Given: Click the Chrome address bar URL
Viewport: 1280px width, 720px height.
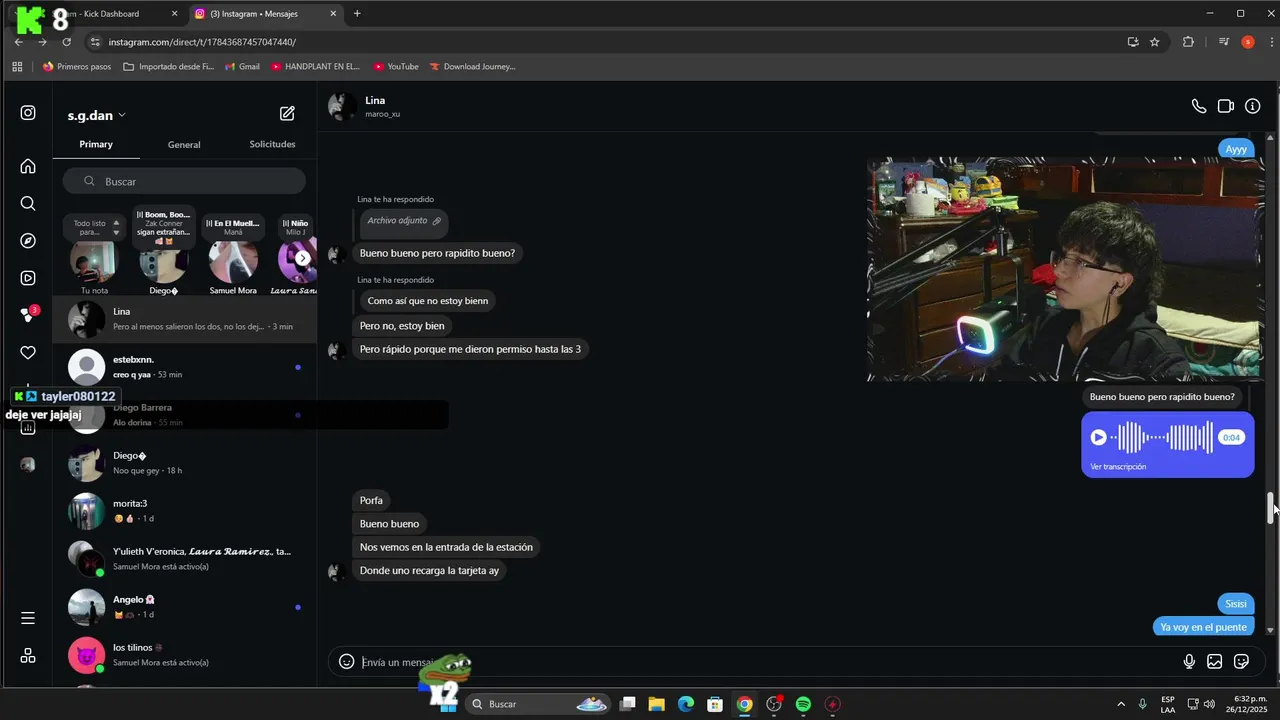Looking at the screenshot, I should (x=202, y=42).
